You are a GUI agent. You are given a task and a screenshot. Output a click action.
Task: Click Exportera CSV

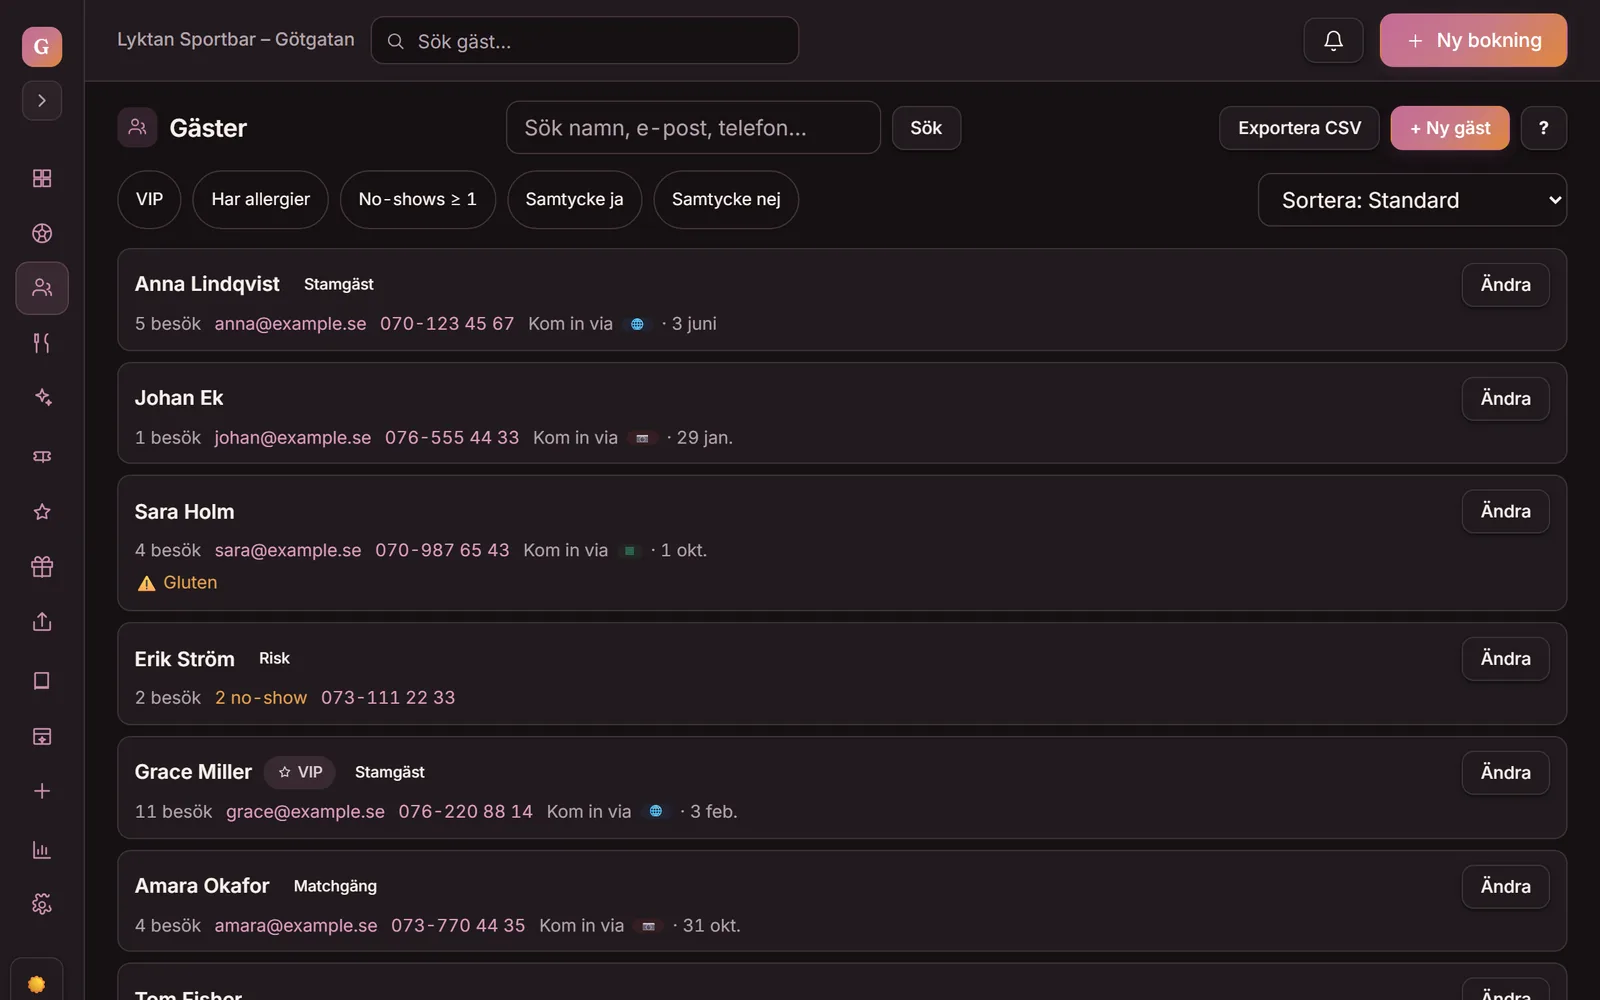[x=1299, y=128]
